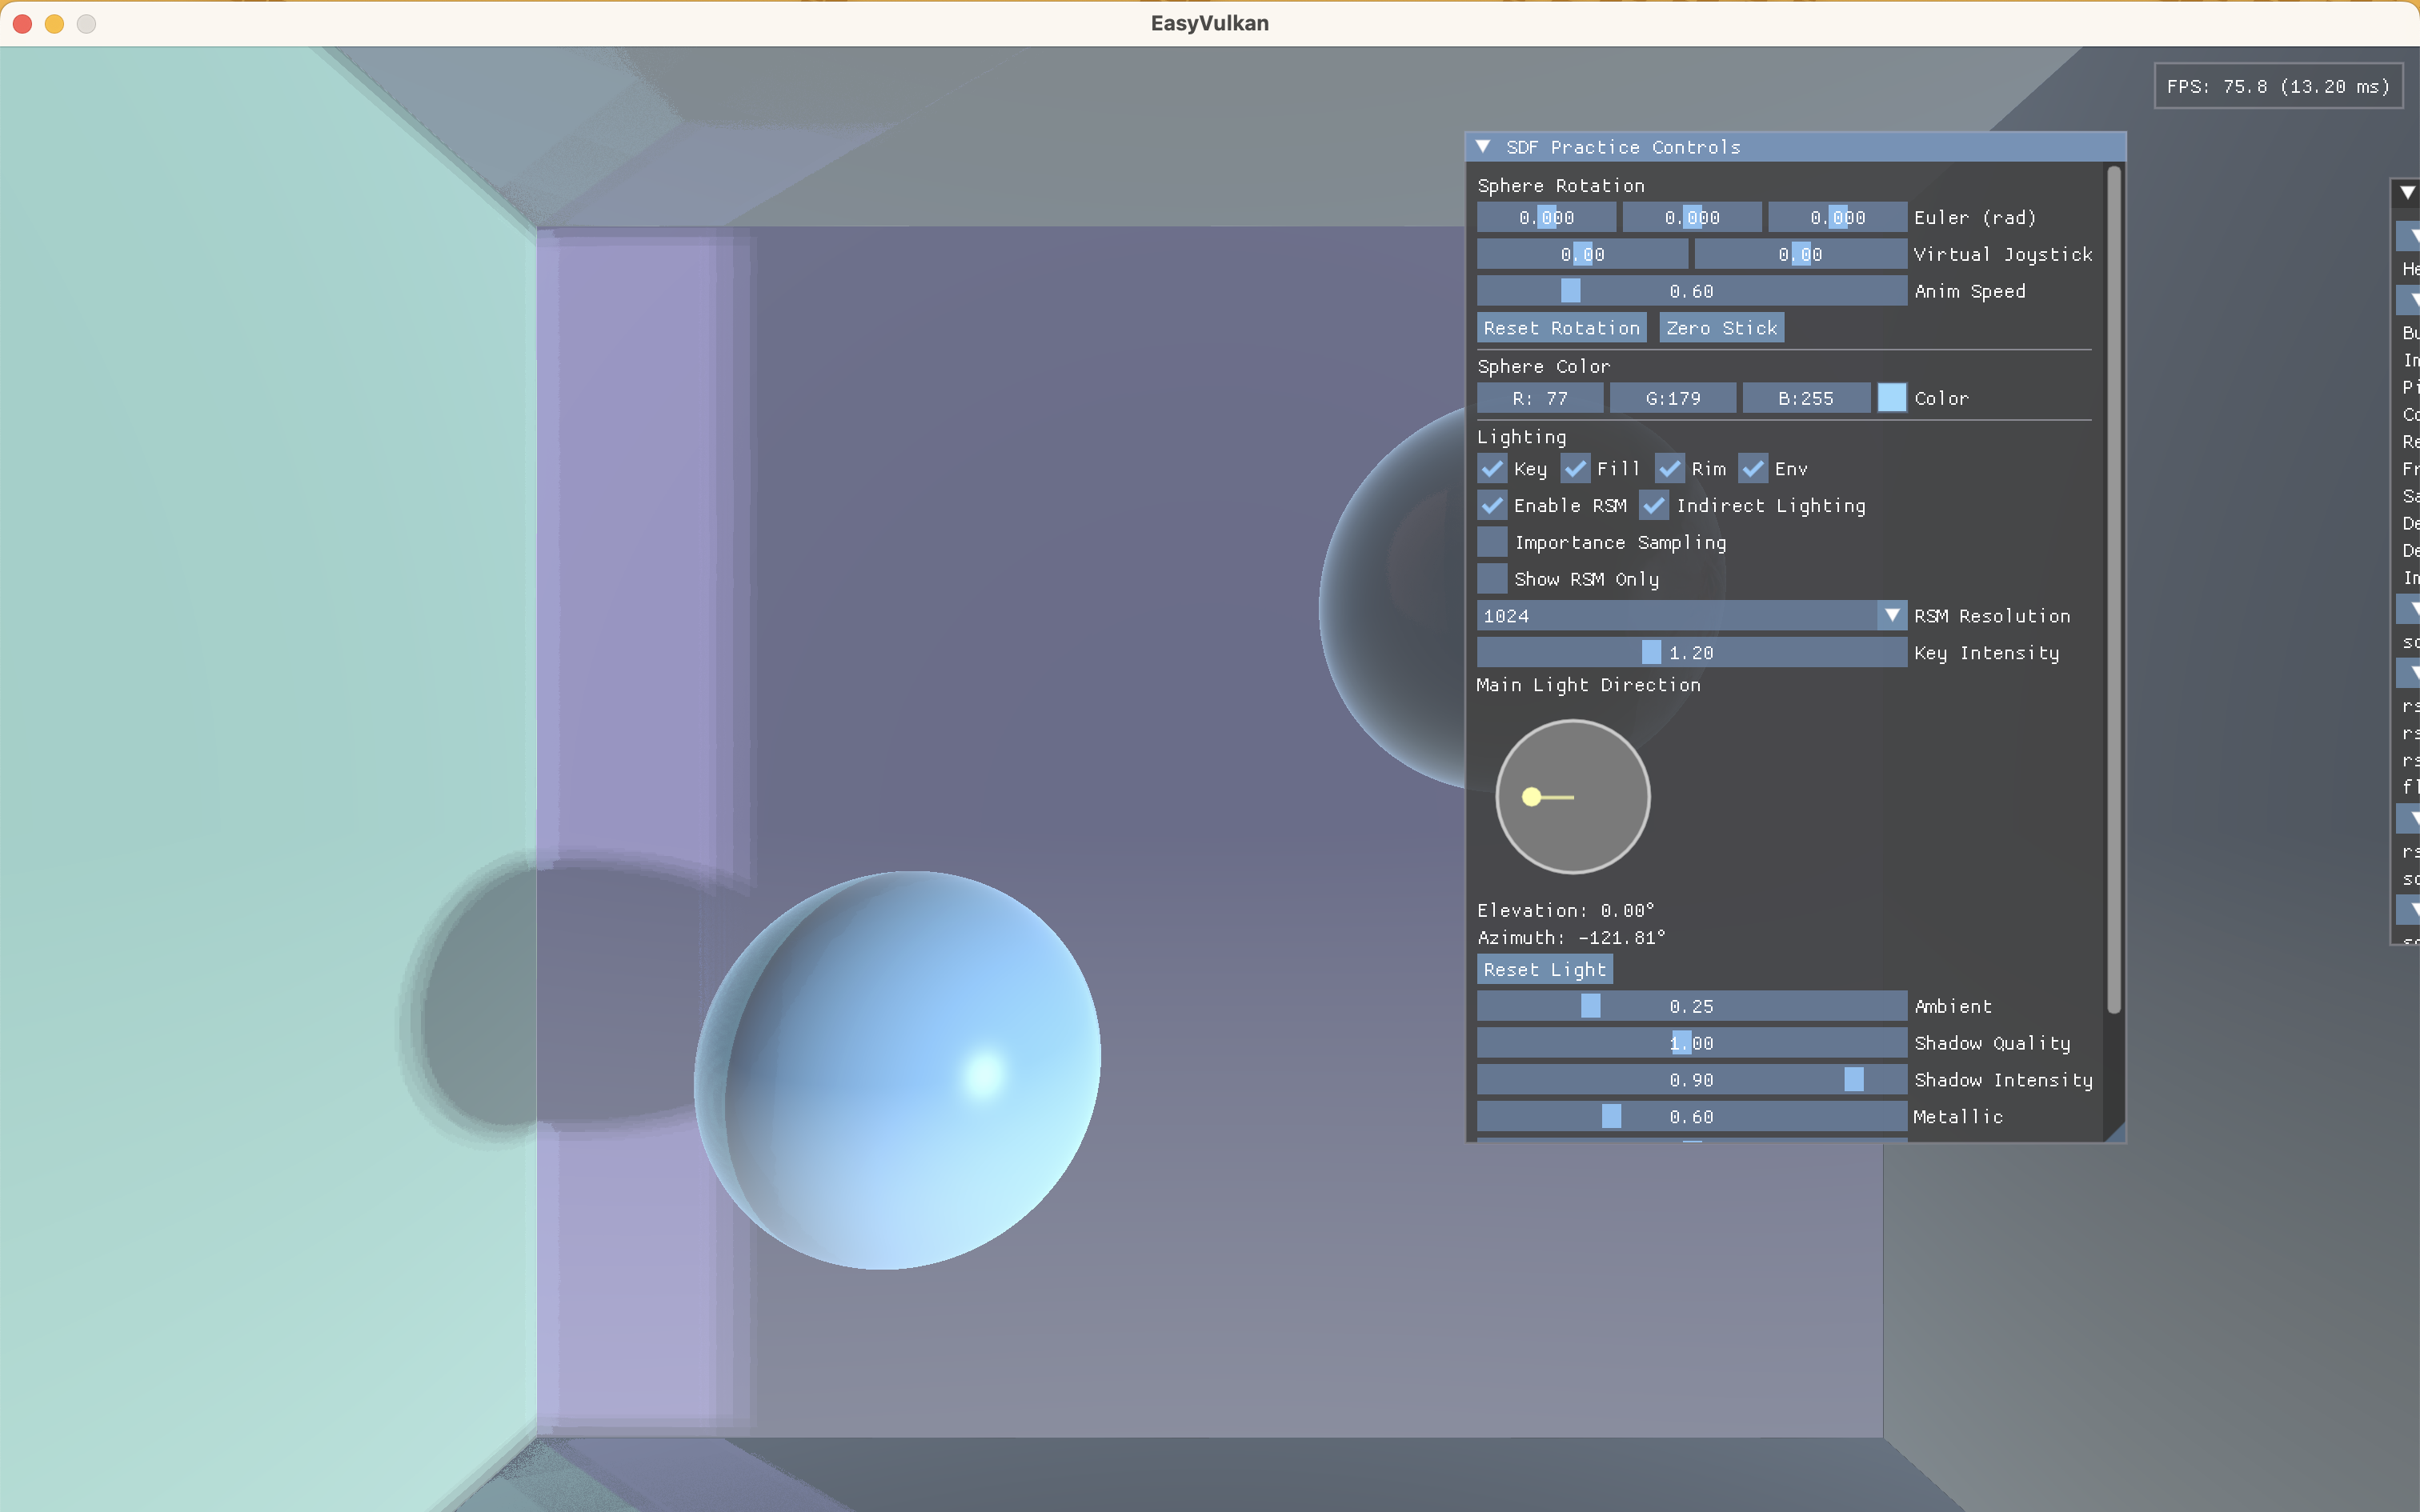The image size is (2420, 1512).
Task: Click the yellow light direction handle
Action: (1531, 797)
